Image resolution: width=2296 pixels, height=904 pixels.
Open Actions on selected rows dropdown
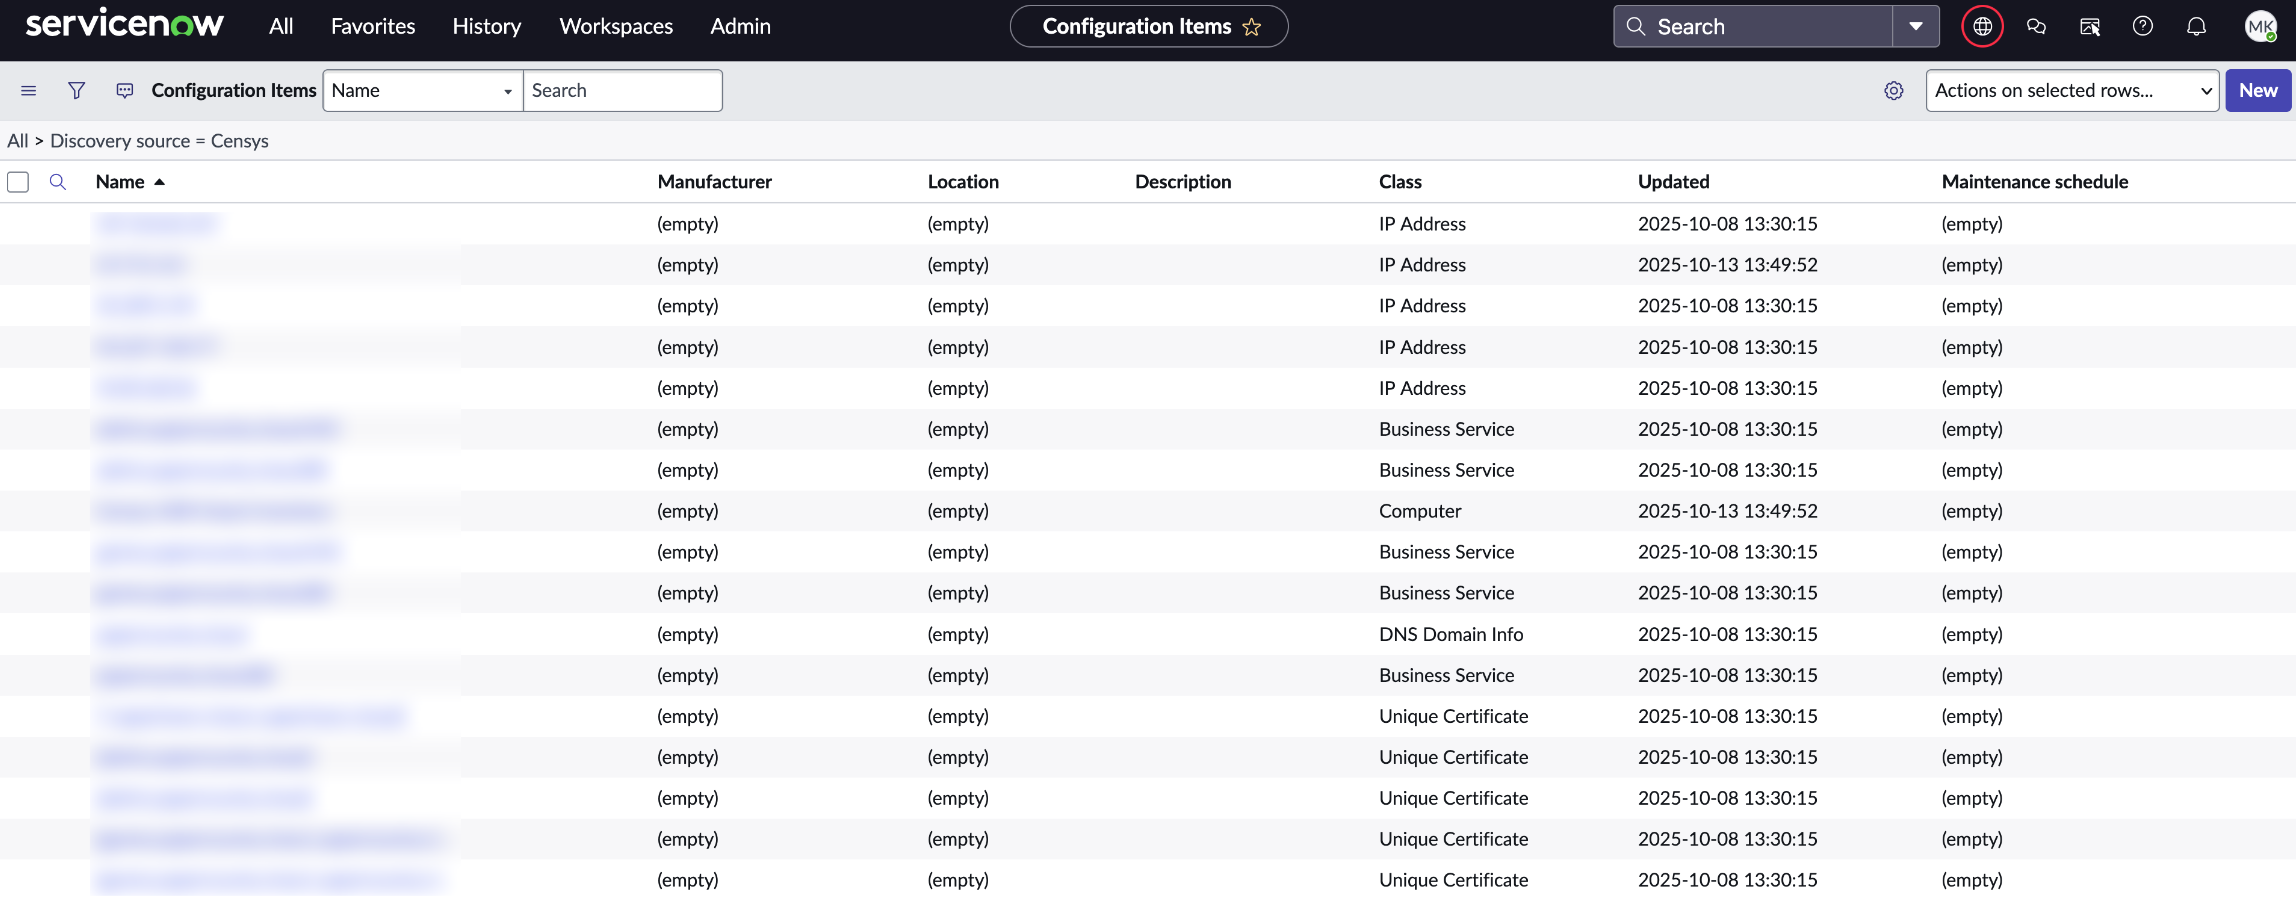[2071, 91]
